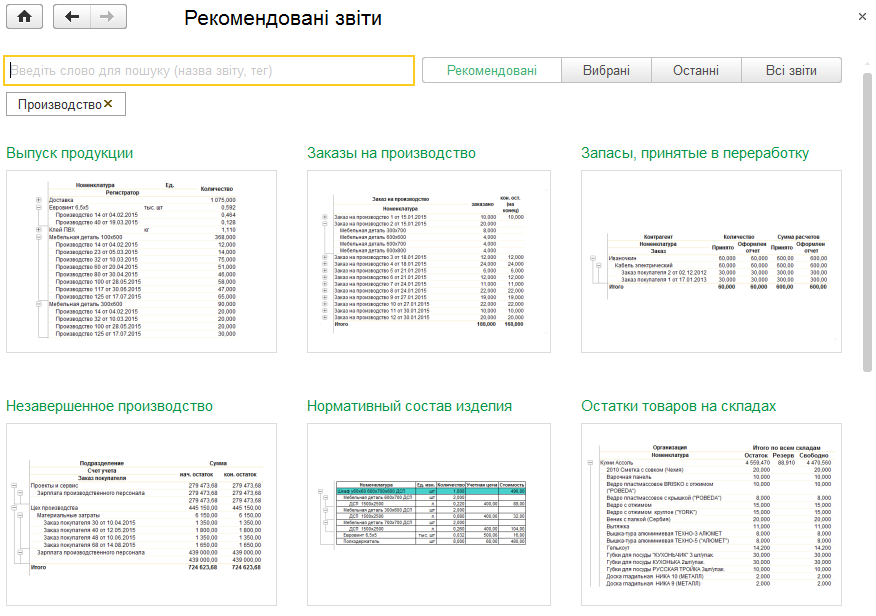Click the Остатки товаров на складах thumbnail

(711, 514)
